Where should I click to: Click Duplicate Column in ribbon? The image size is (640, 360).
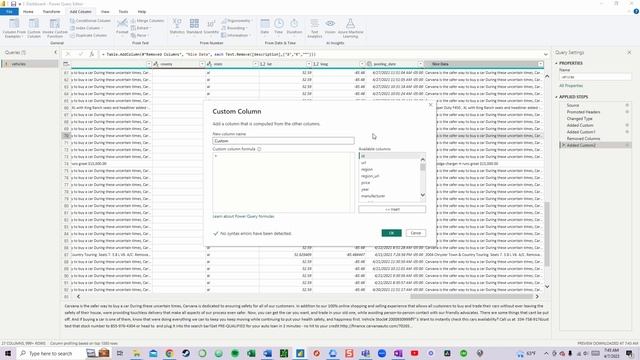[x=88, y=36]
